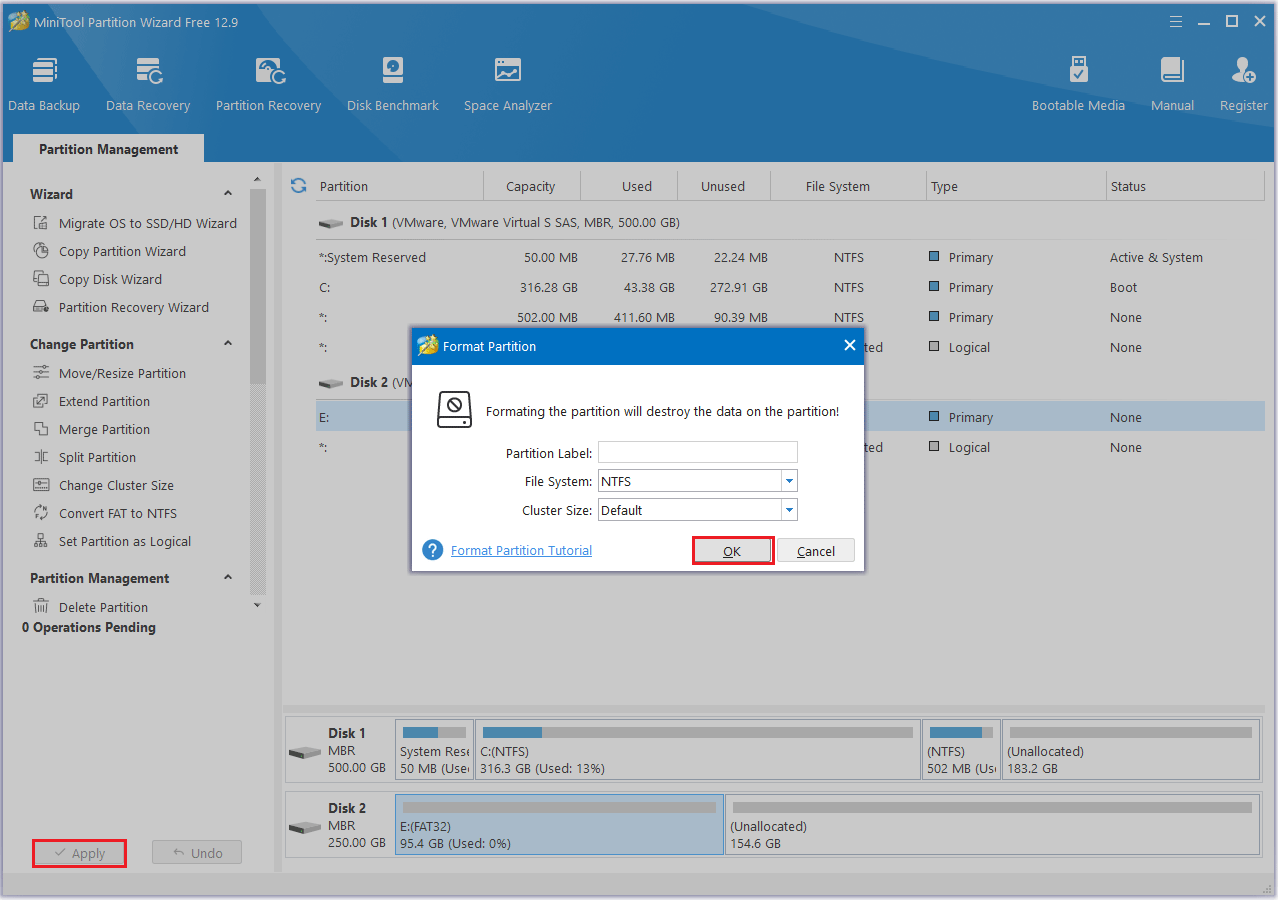Image resolution: width=1278 pixels, height=900 pixels.
Task: Collapse the Partition Management sidebar section
Action: [x=228, y=578]
